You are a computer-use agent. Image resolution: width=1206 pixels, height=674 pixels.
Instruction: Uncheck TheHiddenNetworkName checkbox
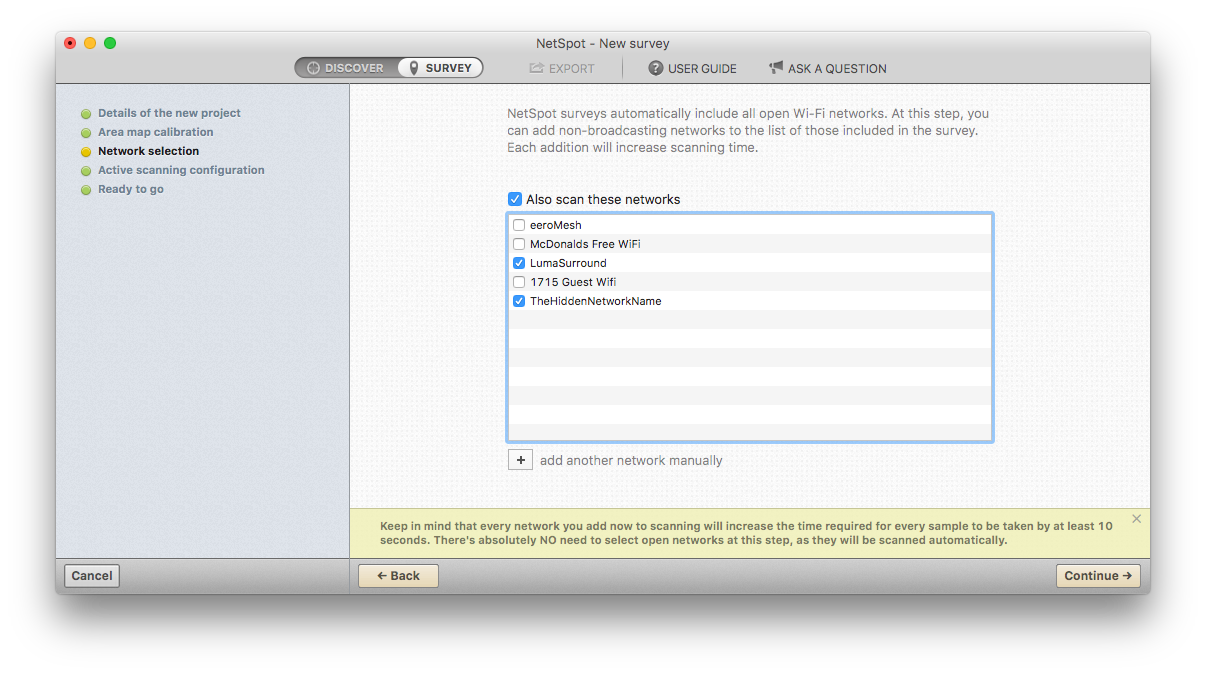coord(519,301)
